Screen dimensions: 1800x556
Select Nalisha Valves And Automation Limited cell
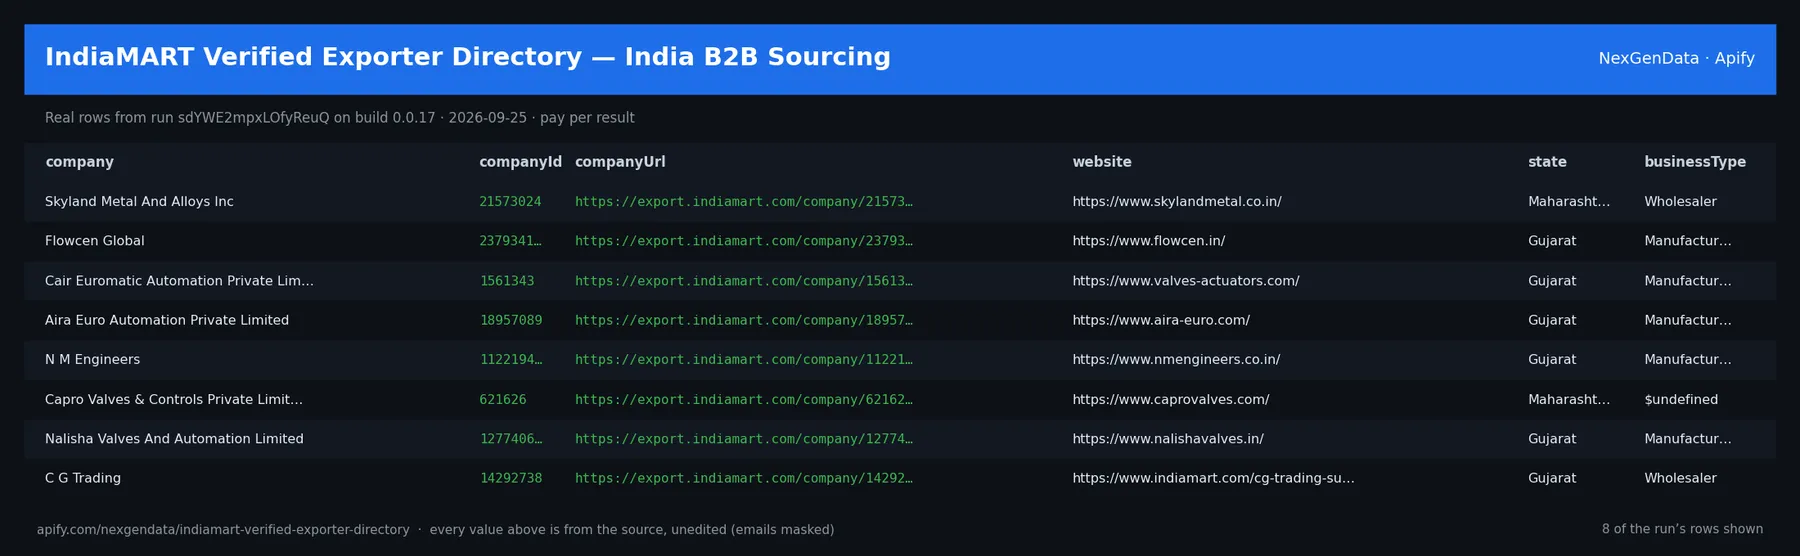(174, 439)
